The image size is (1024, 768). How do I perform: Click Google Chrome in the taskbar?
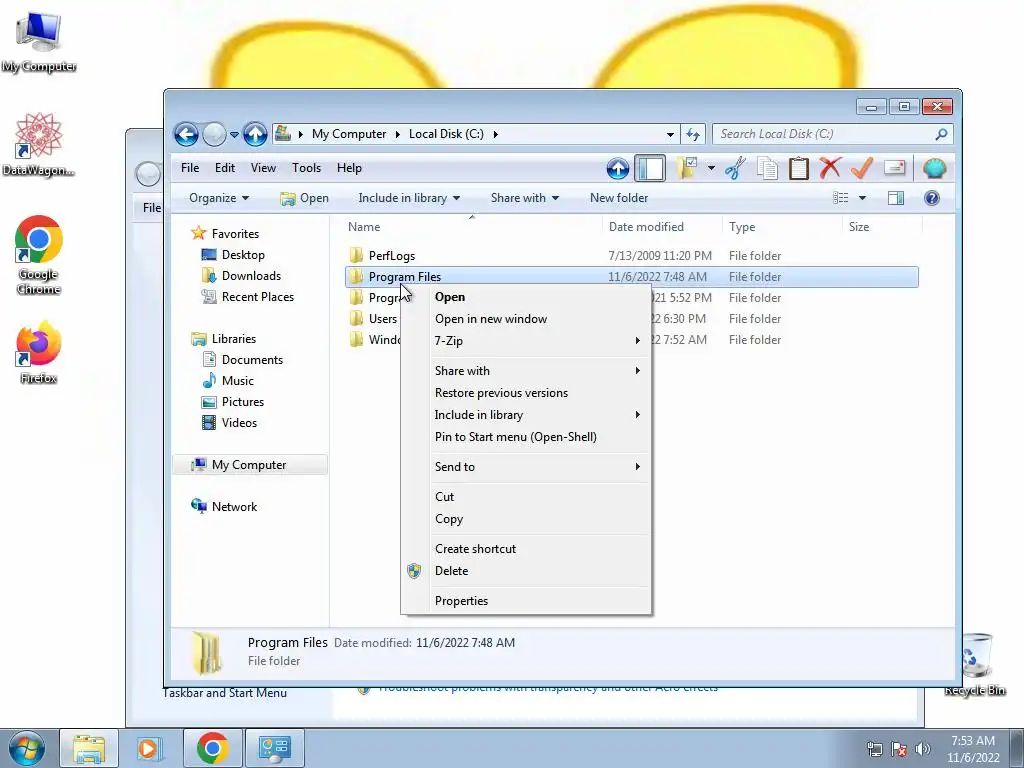pos(212,748)
